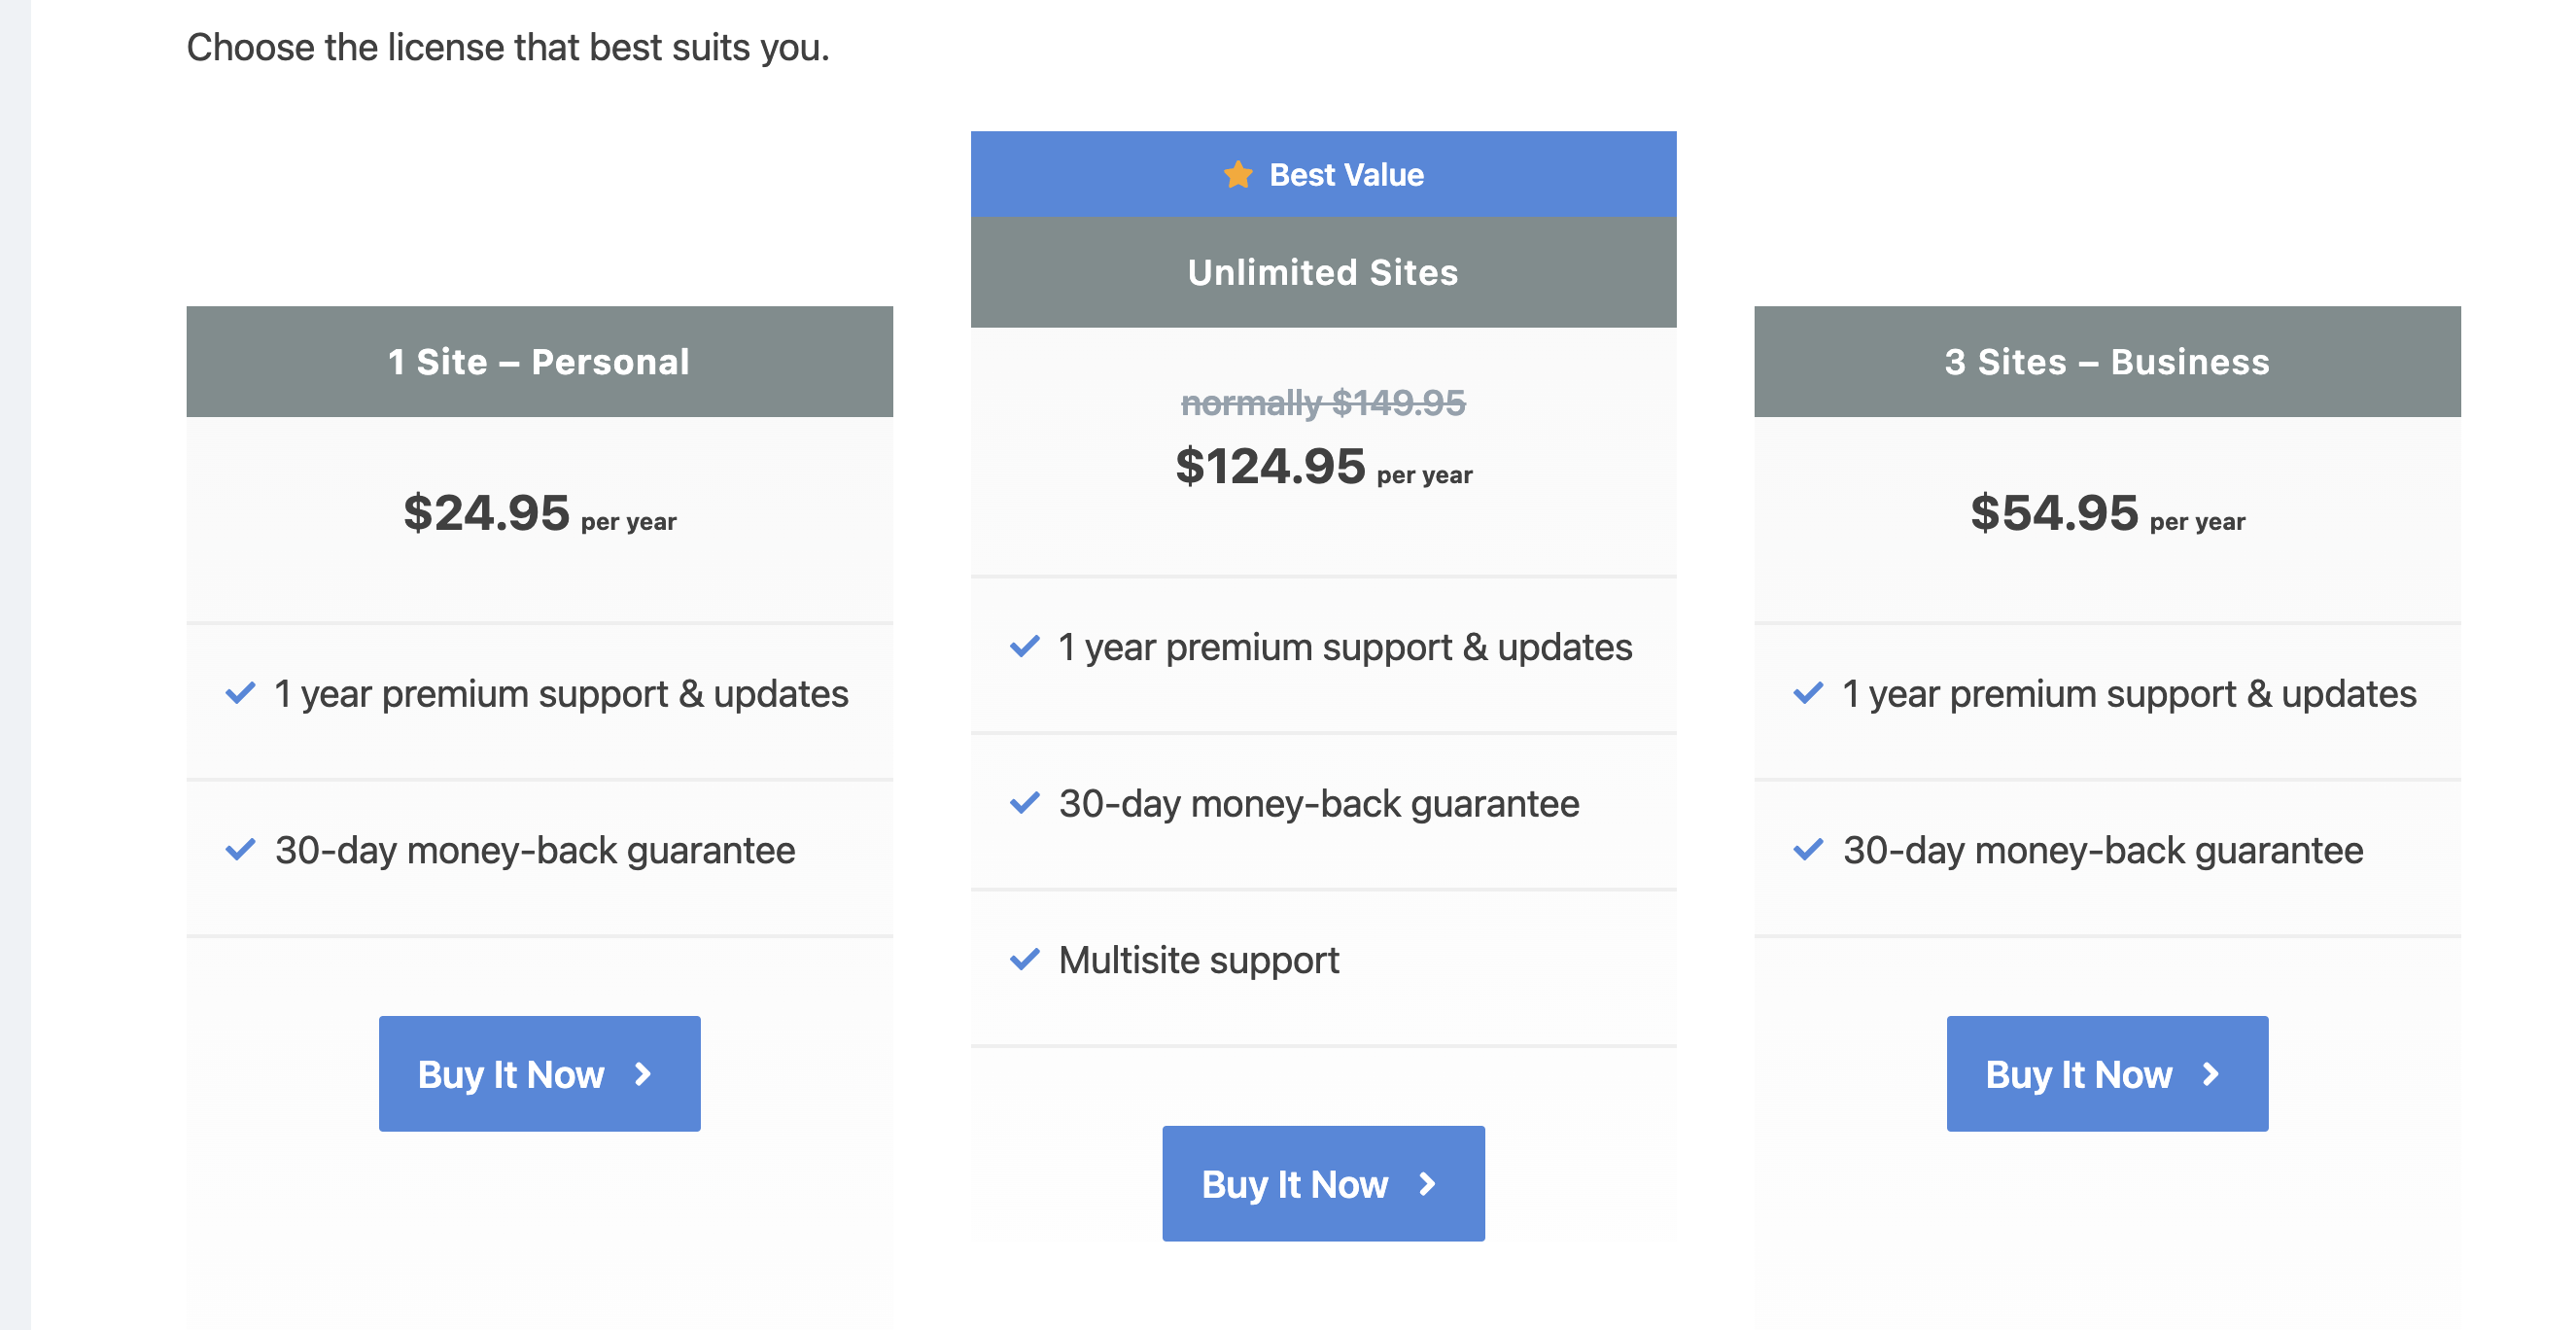This screenshot has width=2576, height=1330.
Task: Click the Unlimited Sites money-back checkmark
Action: coord(1025,802)
